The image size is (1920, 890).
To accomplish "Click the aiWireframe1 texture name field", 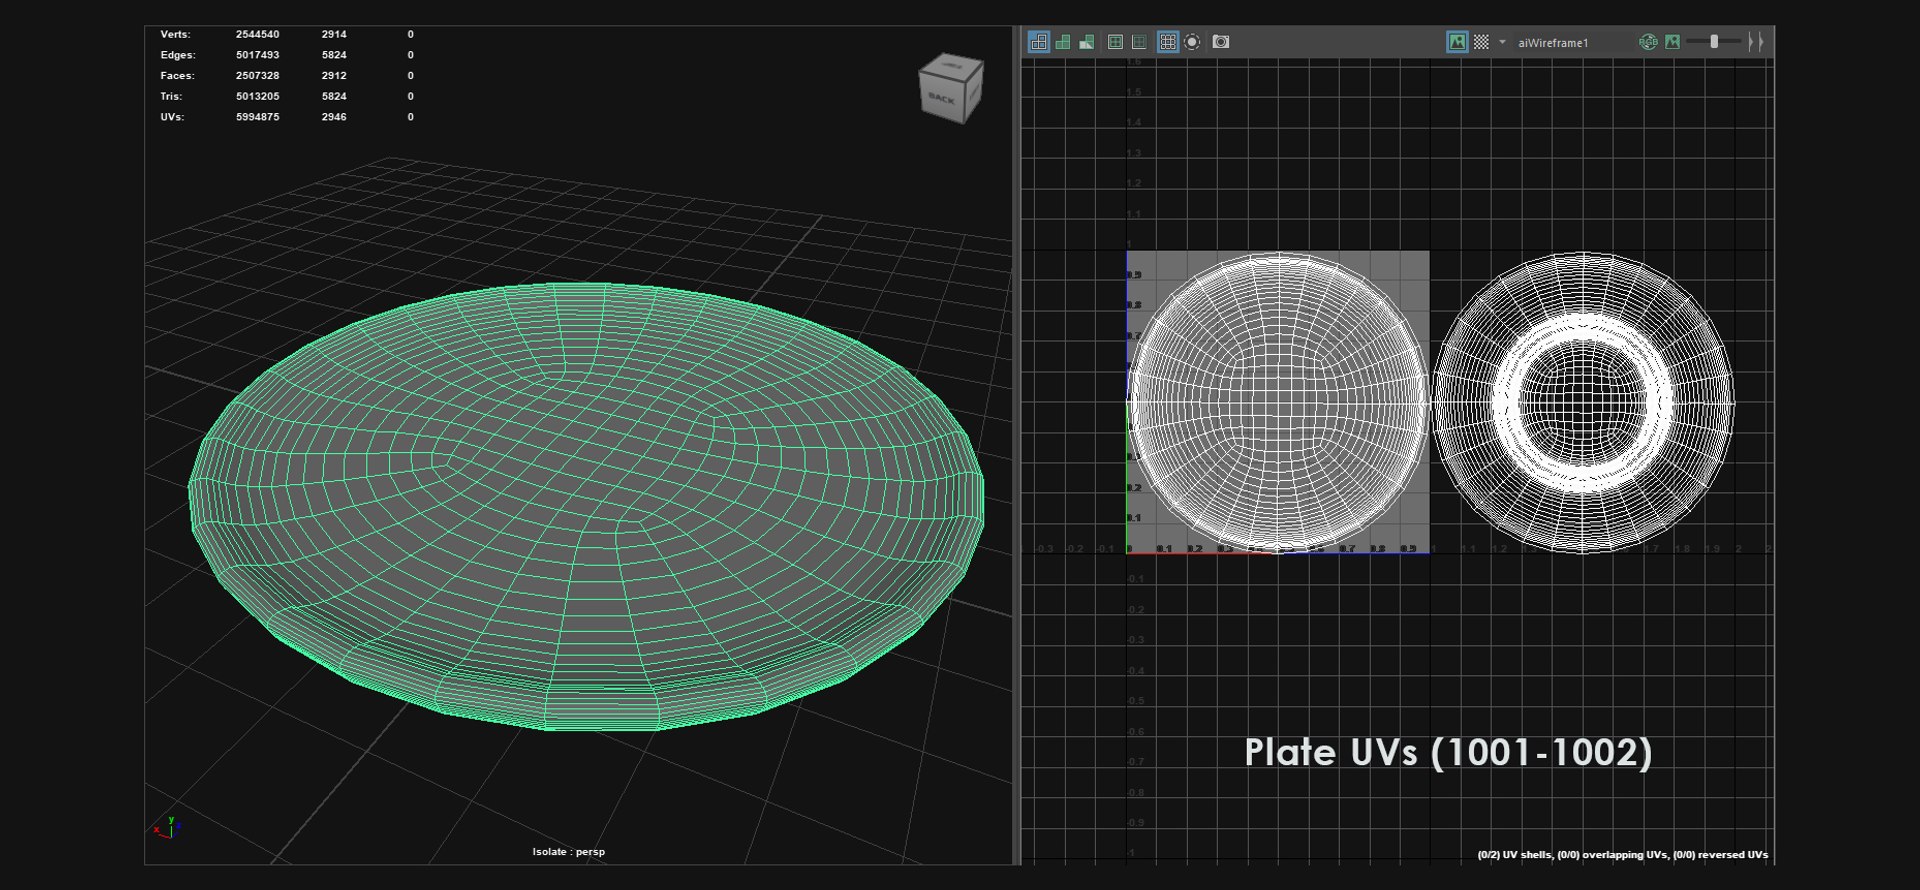I will 1572,43.
